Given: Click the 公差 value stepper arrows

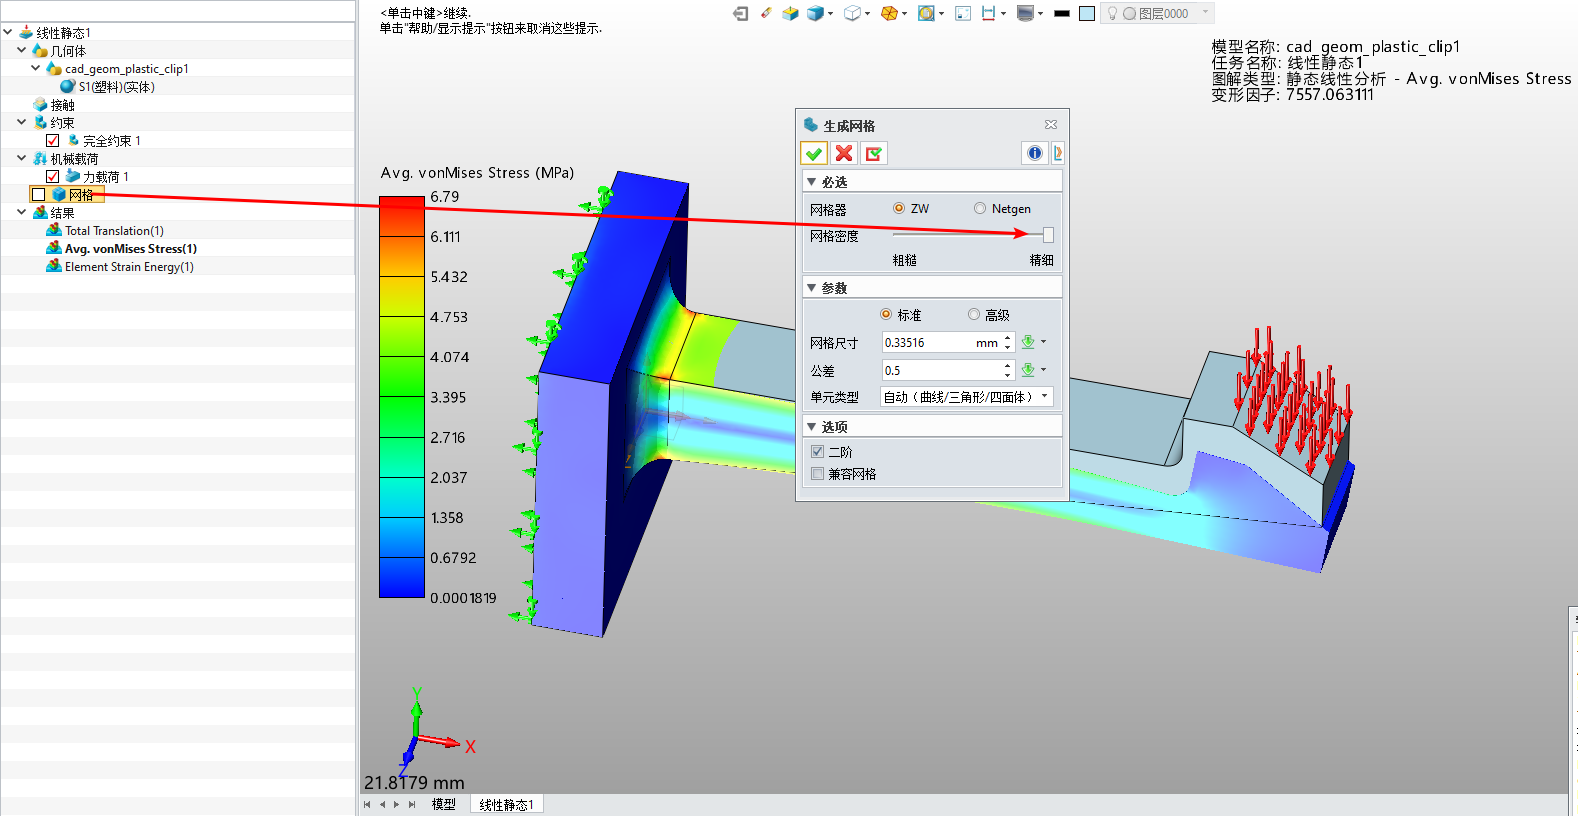Looking at the screenshot, I should pyautogui.click(x=1008, y=370).
